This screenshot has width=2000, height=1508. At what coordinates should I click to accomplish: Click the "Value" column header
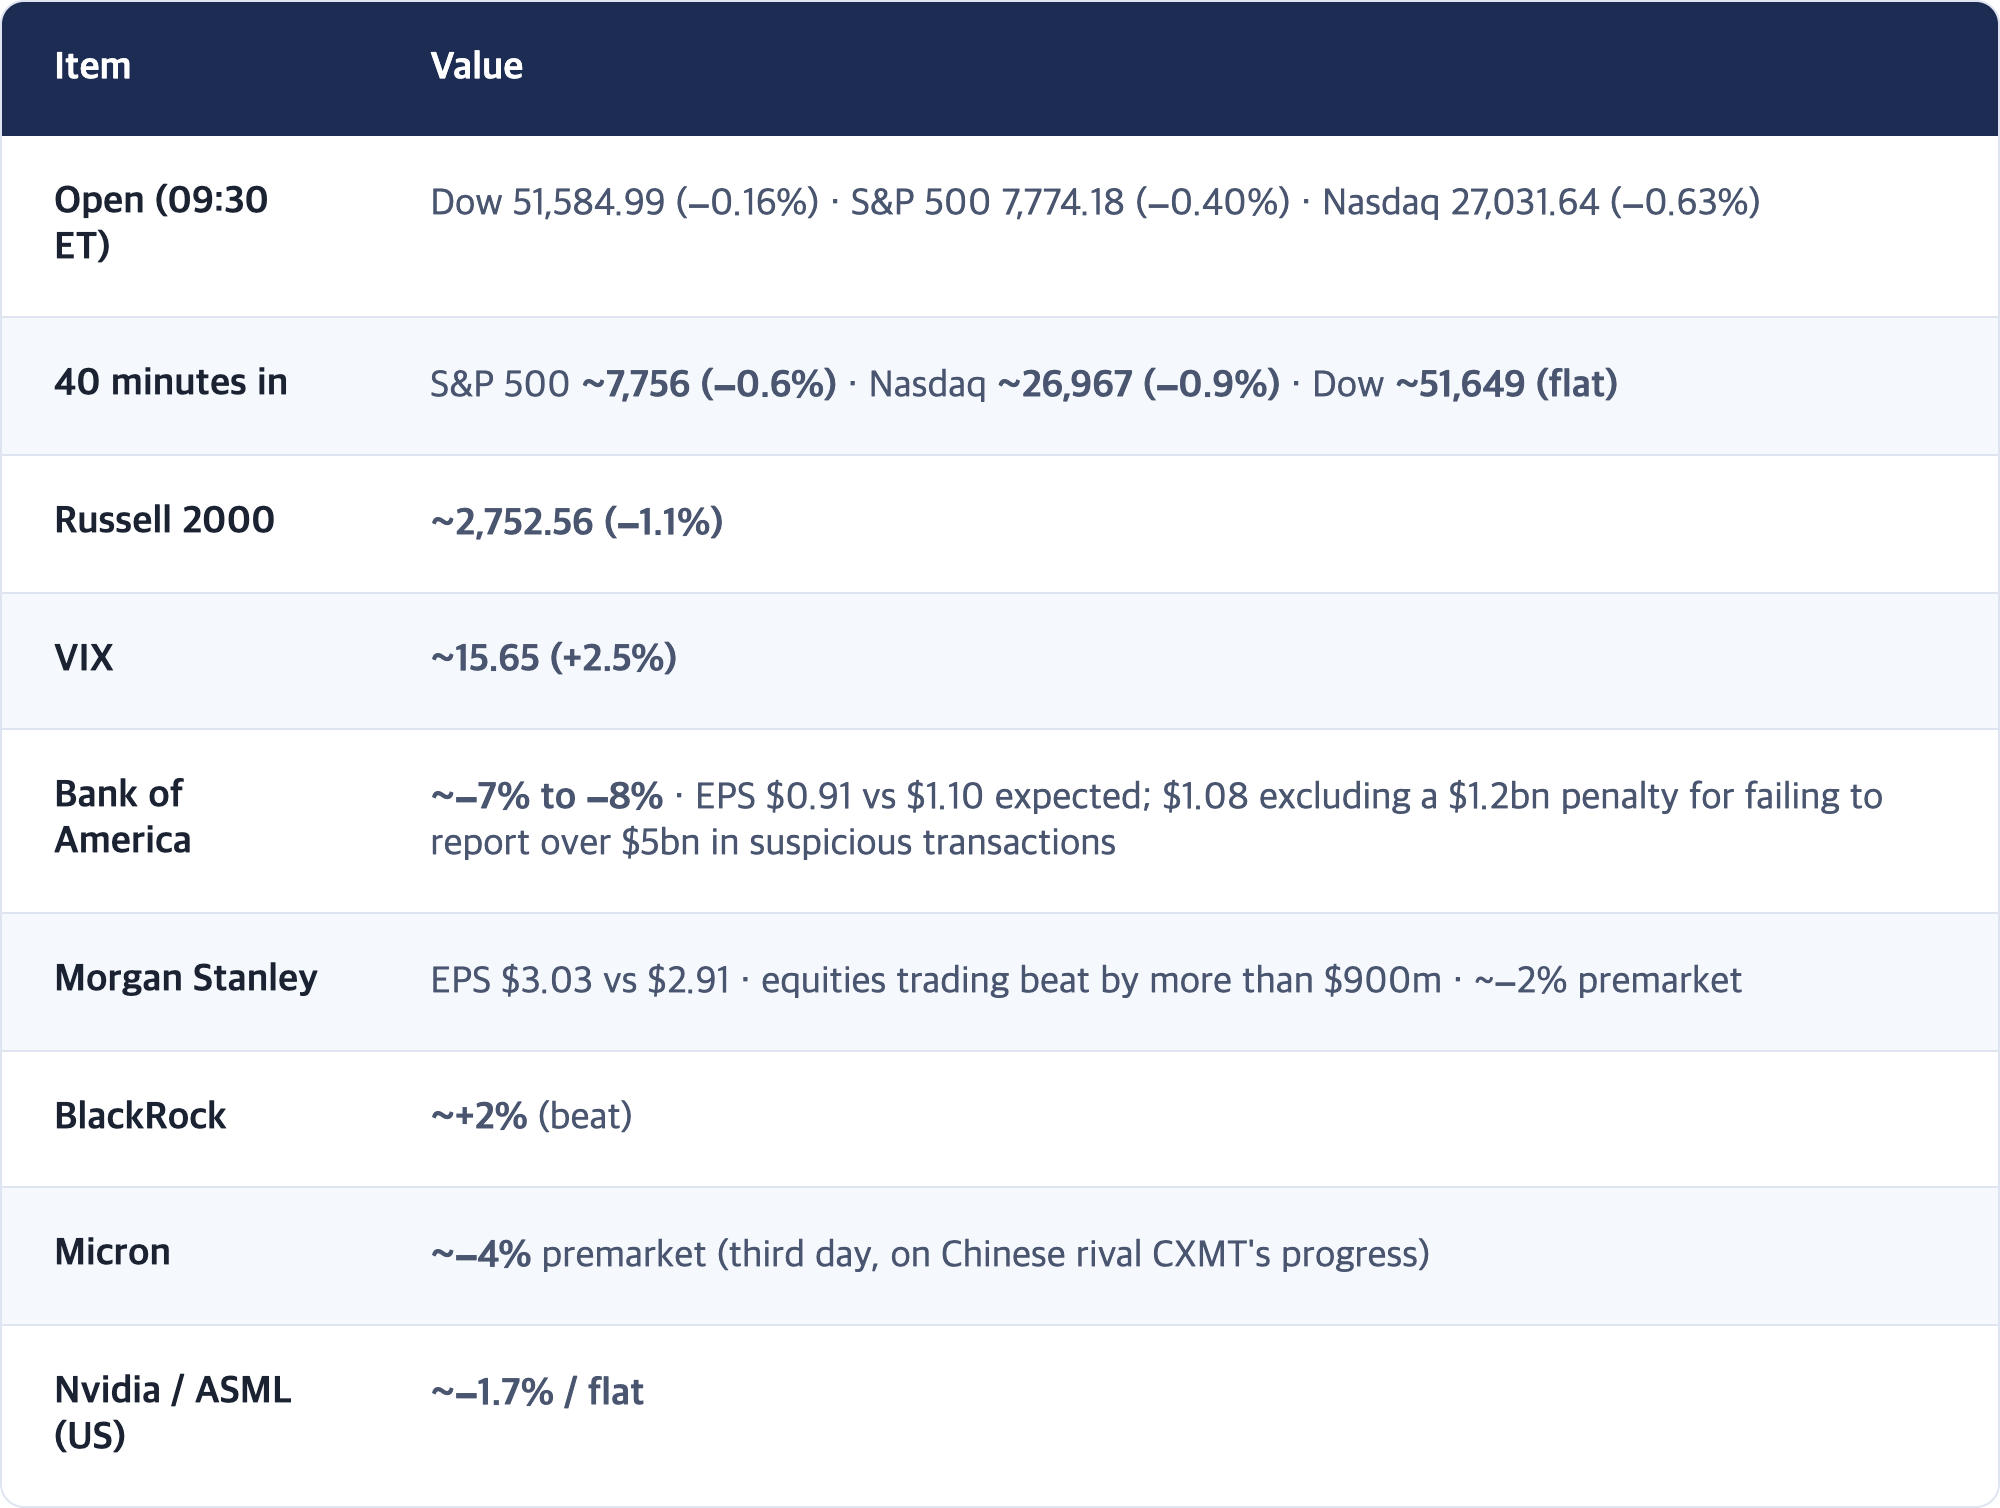pyautogui.click(x=476, y=66)
